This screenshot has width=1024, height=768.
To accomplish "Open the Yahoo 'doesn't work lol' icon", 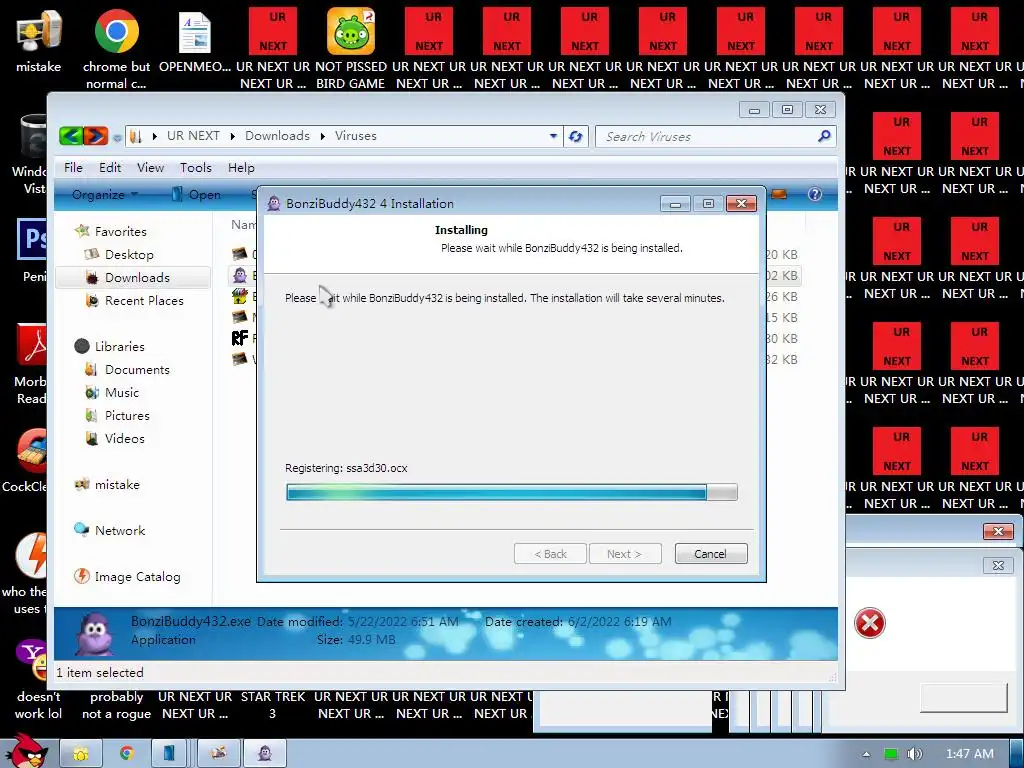I will click(31, 660).
